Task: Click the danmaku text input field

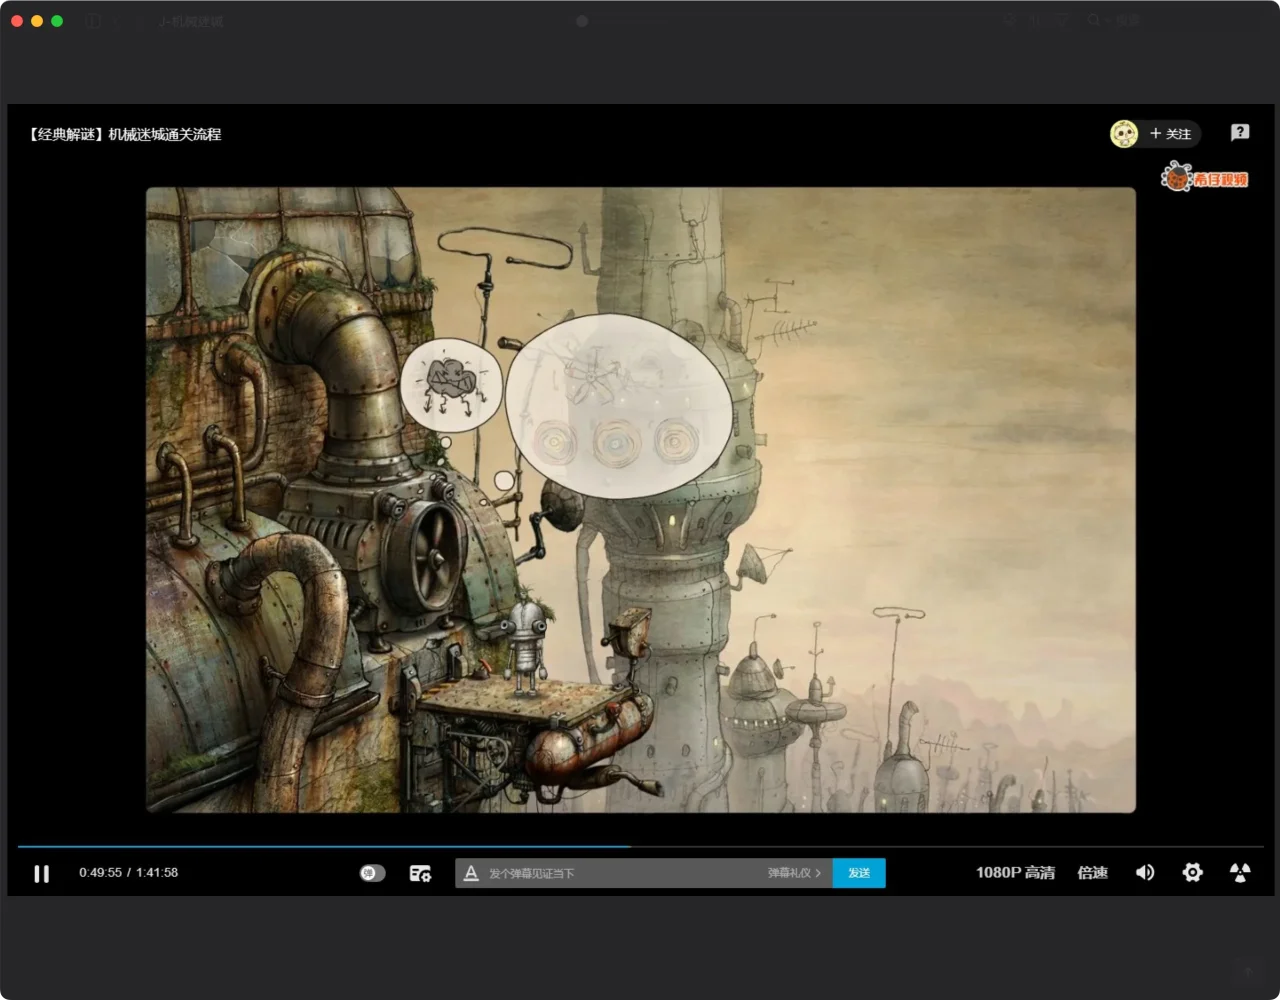Action: pyautogui.click(x=623, y=873)
